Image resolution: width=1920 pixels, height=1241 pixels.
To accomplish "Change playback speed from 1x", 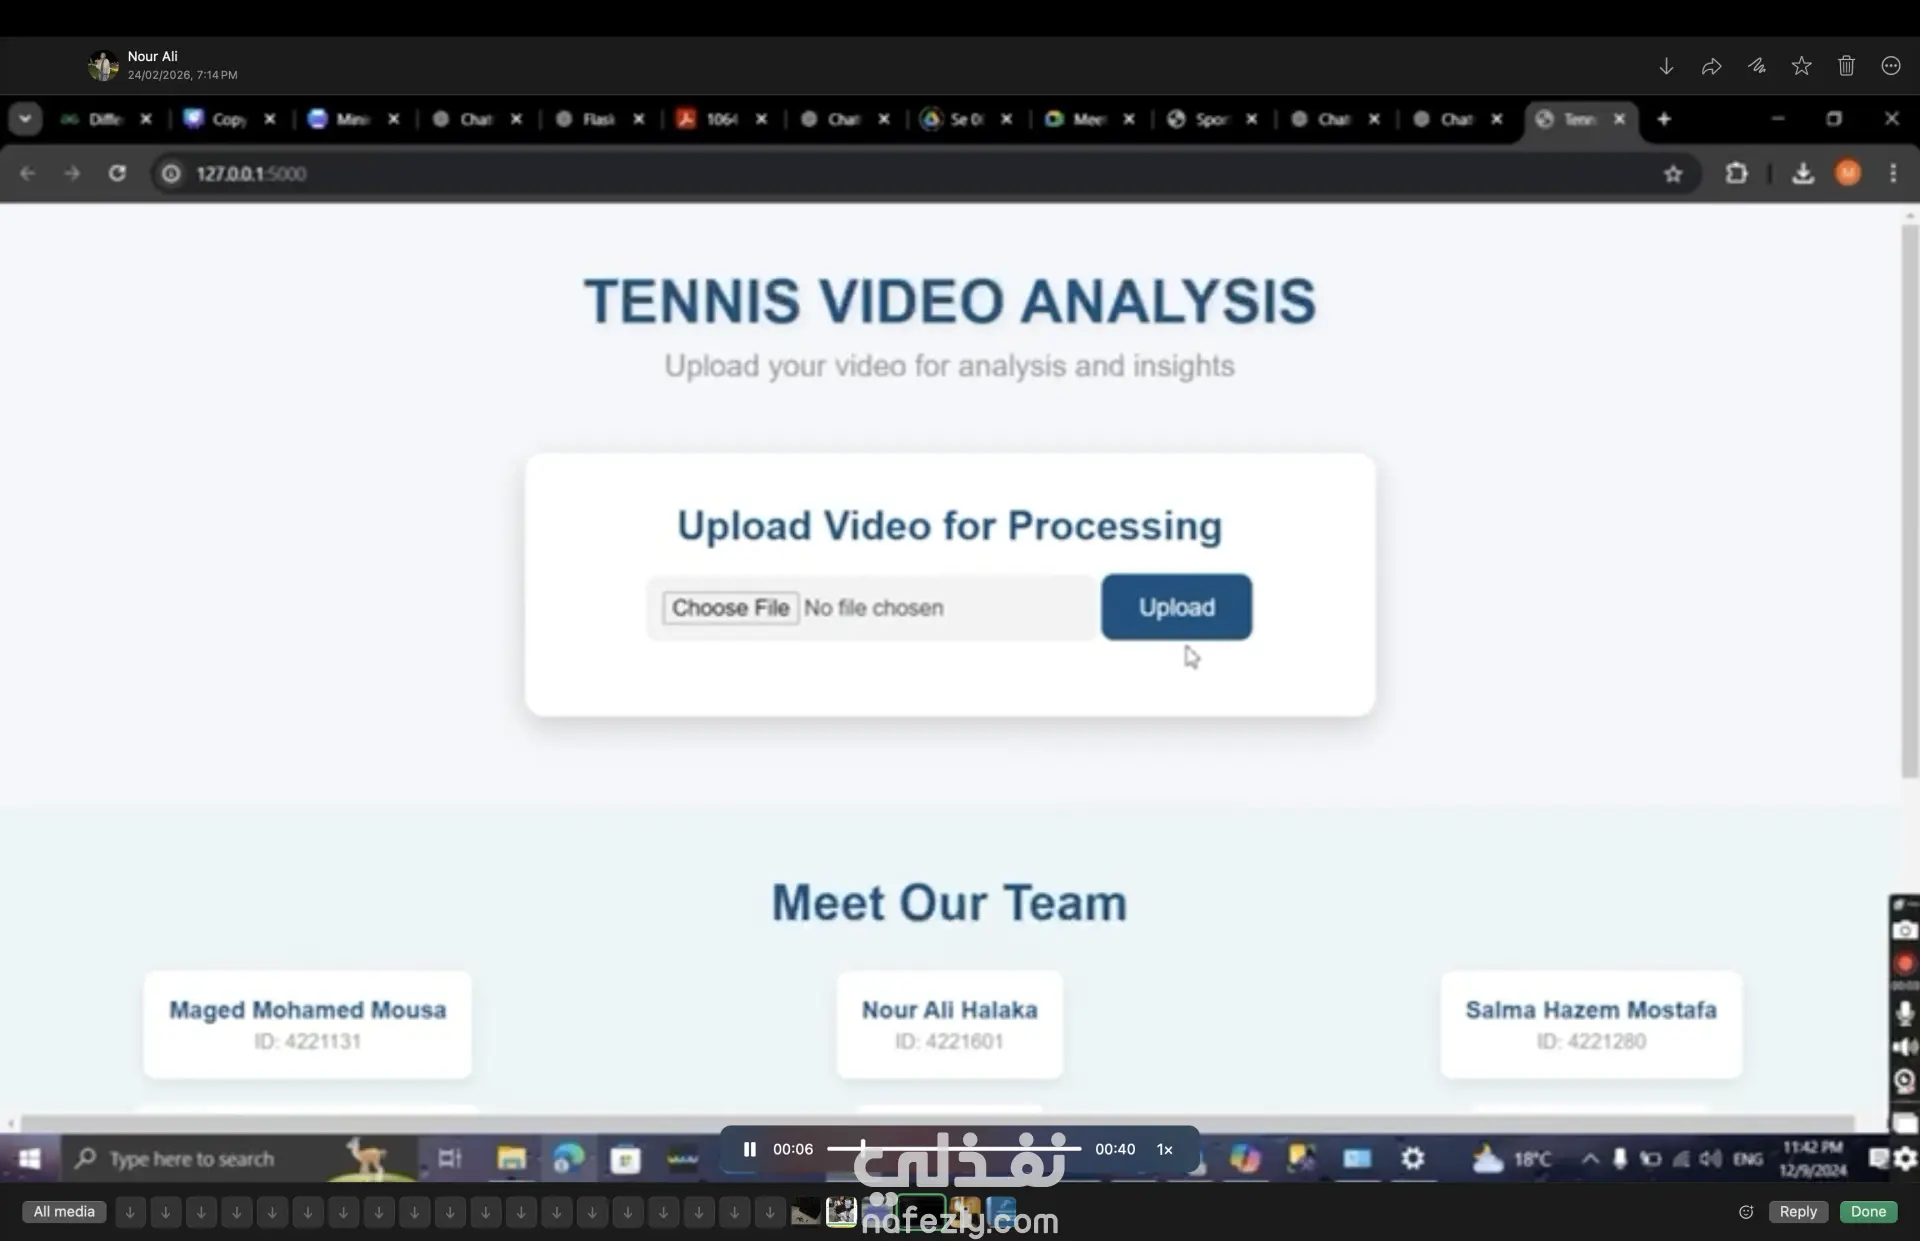I will point(1165,1149).
